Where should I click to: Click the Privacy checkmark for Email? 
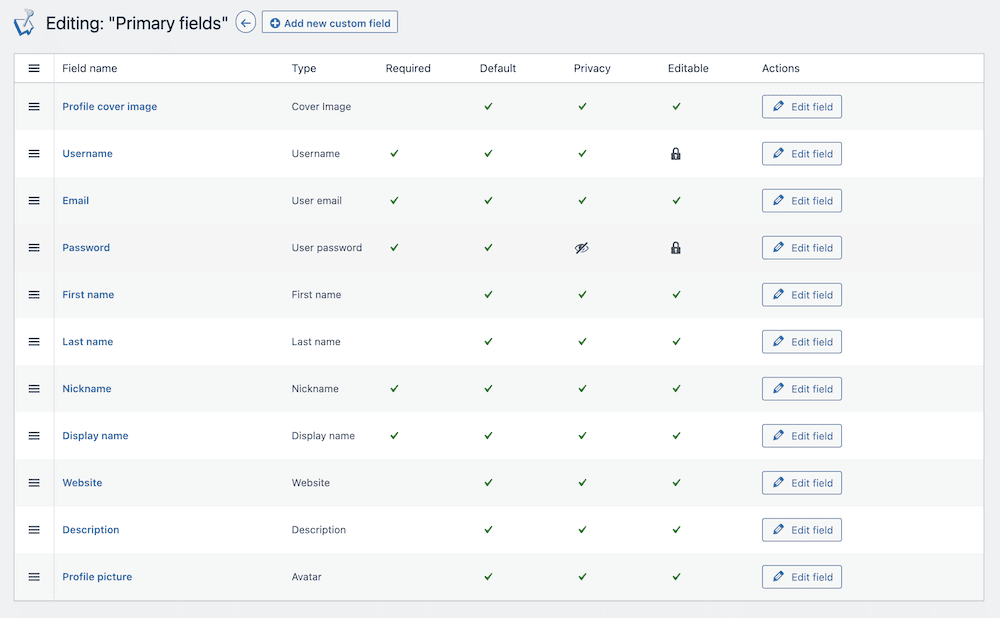click(x=582, y=200)
